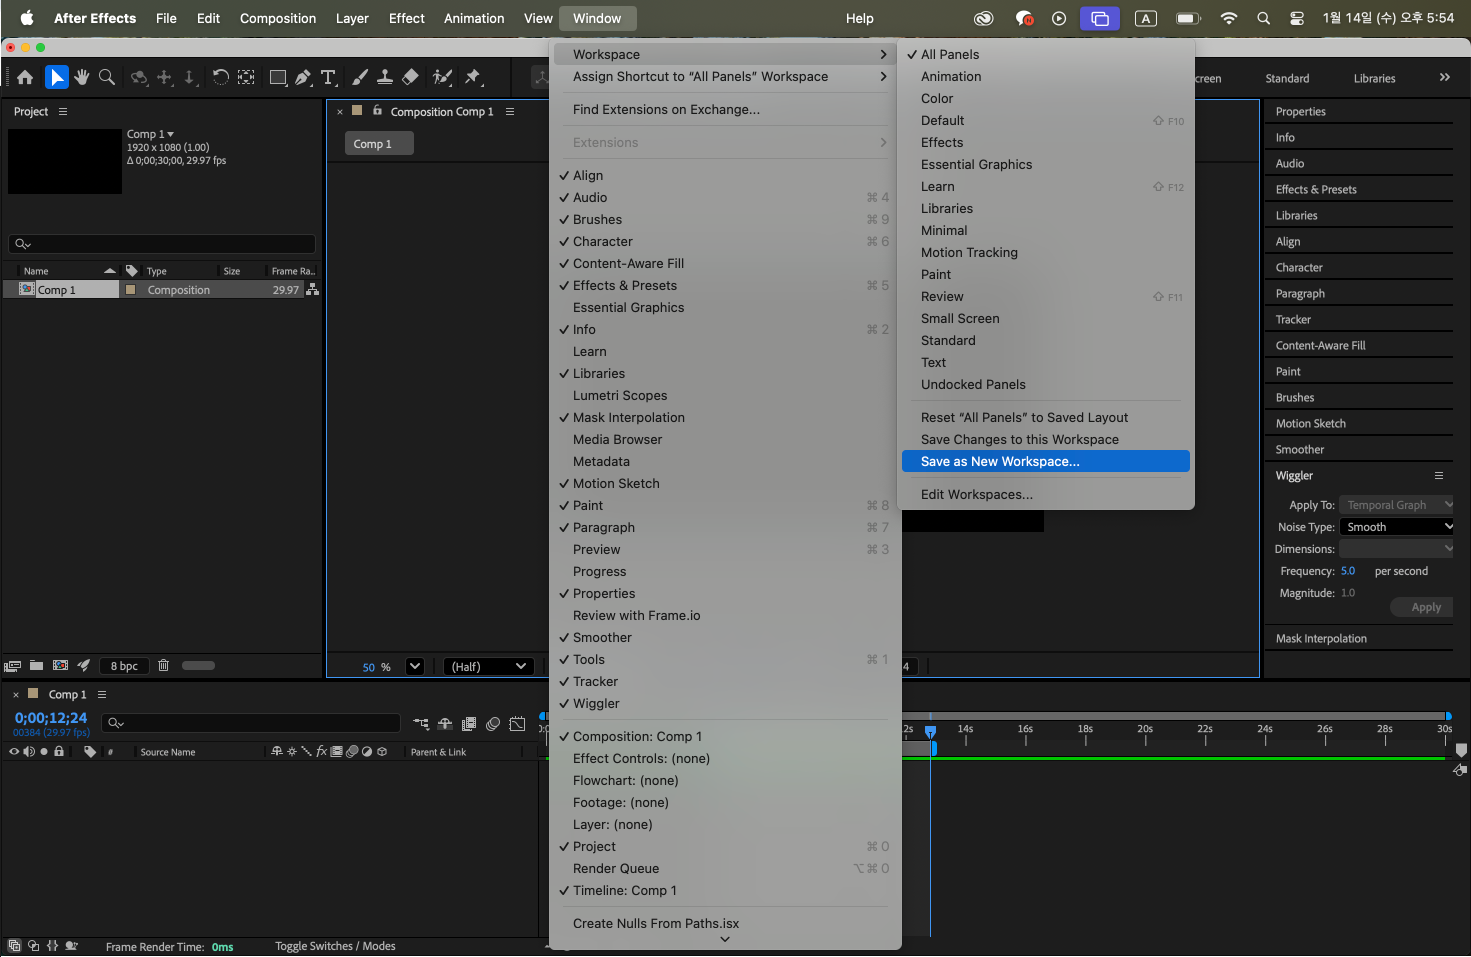Choose Reset "All Panels" to Saved Layout
Image resolution: width=1471 pixels, height=957 pixels.
point(1046,417)
